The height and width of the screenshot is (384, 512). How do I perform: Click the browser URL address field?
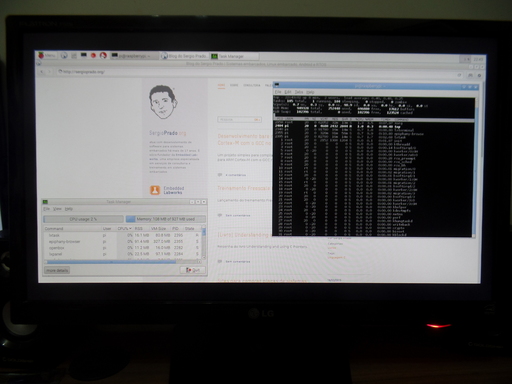pos(257,72)
